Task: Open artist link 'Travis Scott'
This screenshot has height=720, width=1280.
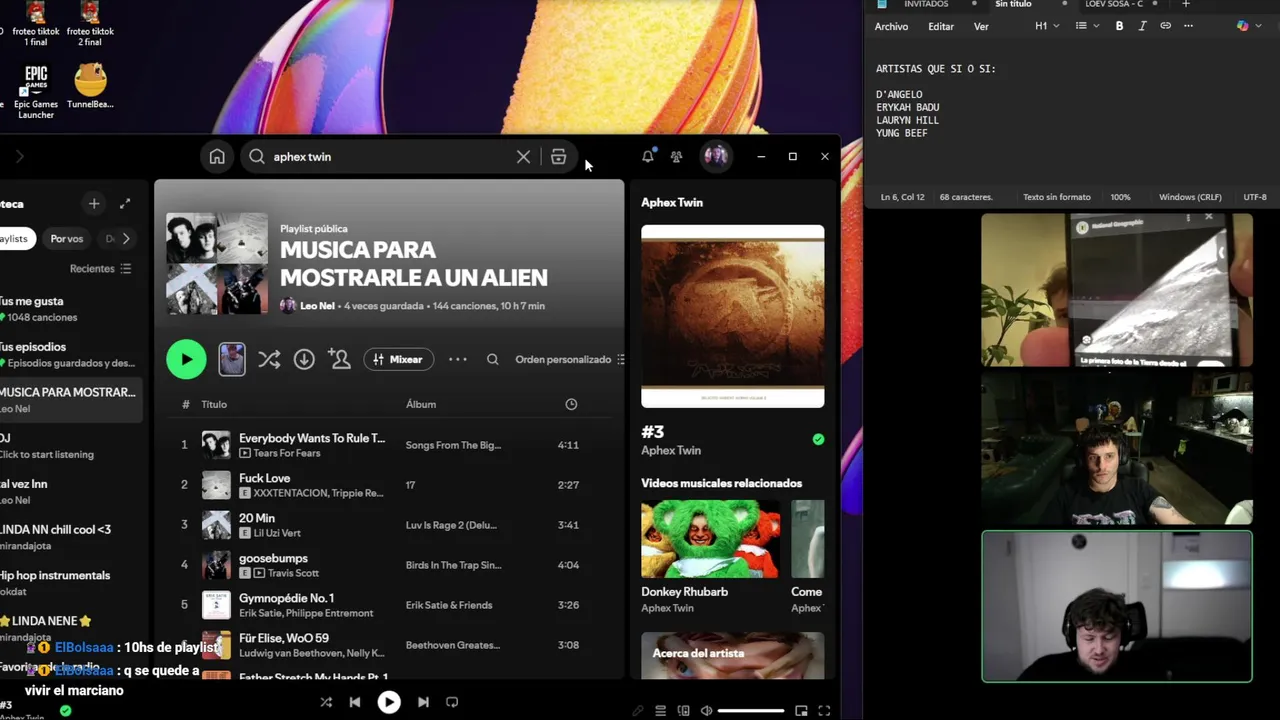Action: click(x=293, y=573)
